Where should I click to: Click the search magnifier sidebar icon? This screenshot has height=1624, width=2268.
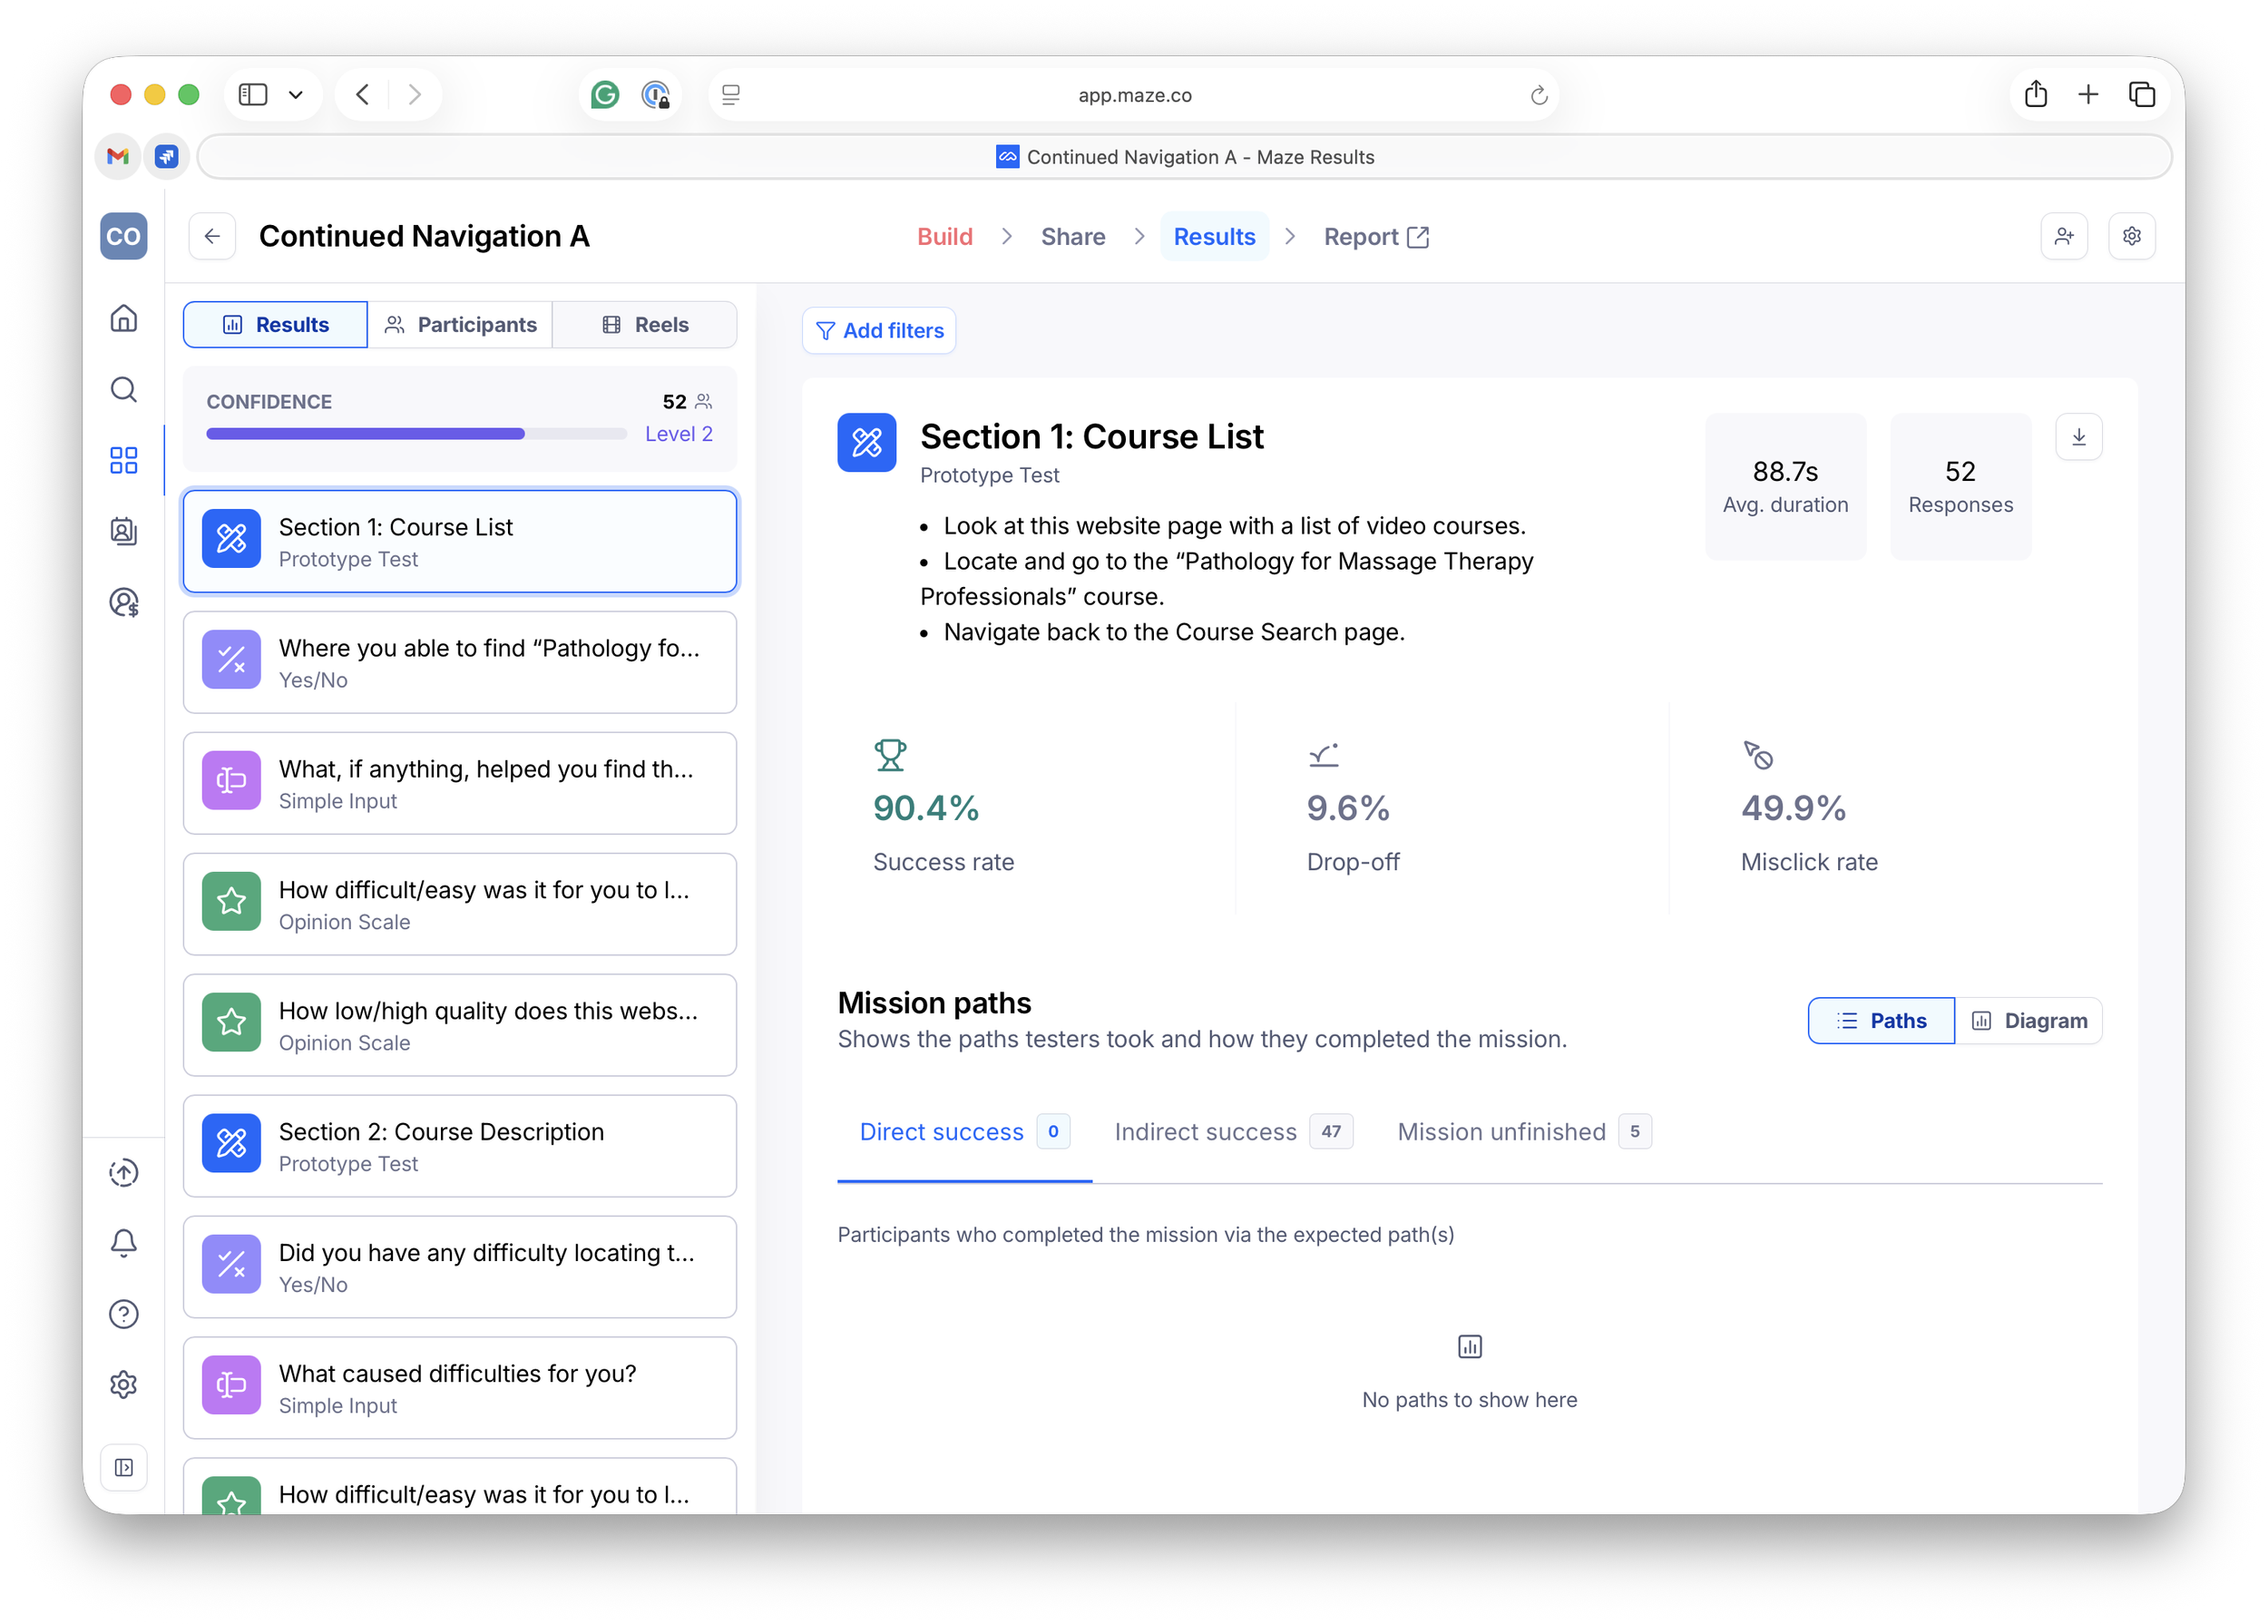(x=123, y=389)
